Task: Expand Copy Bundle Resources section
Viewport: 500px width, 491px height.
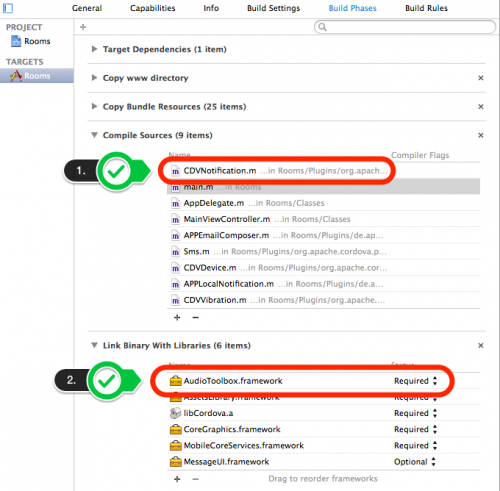Action: [x=94, y=106]
